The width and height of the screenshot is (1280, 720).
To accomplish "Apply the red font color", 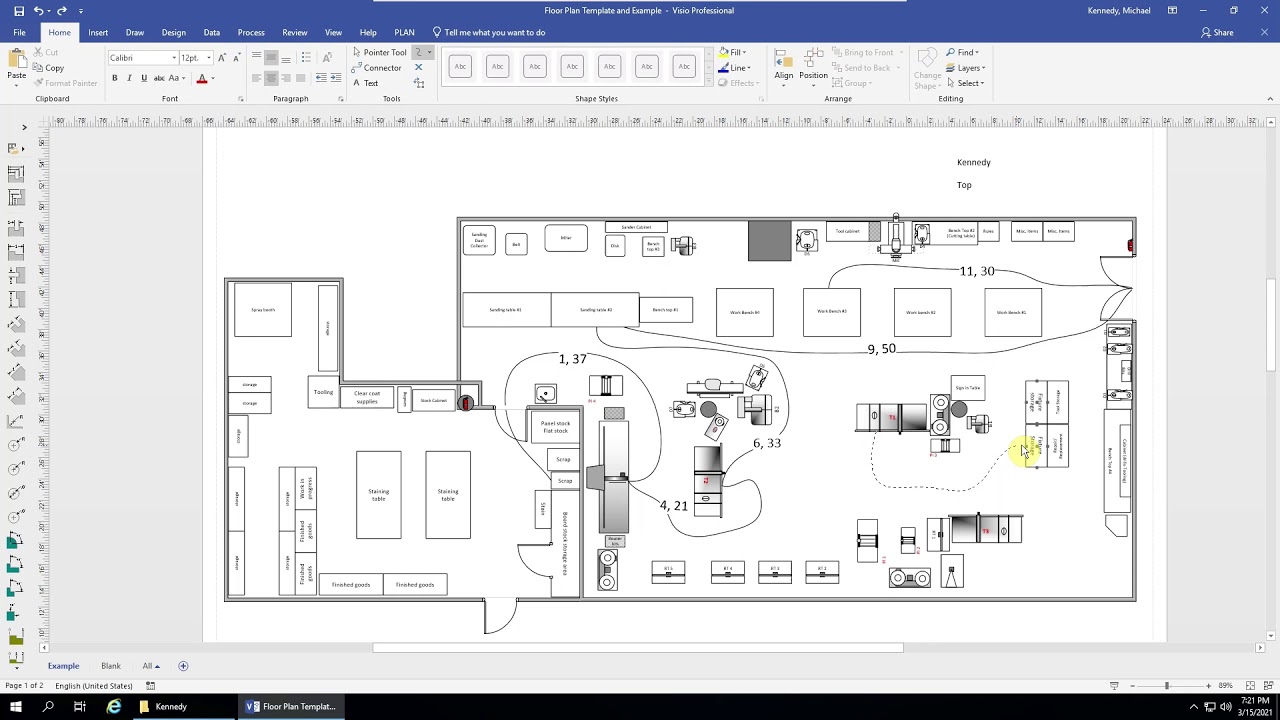I will pos(201,78).
